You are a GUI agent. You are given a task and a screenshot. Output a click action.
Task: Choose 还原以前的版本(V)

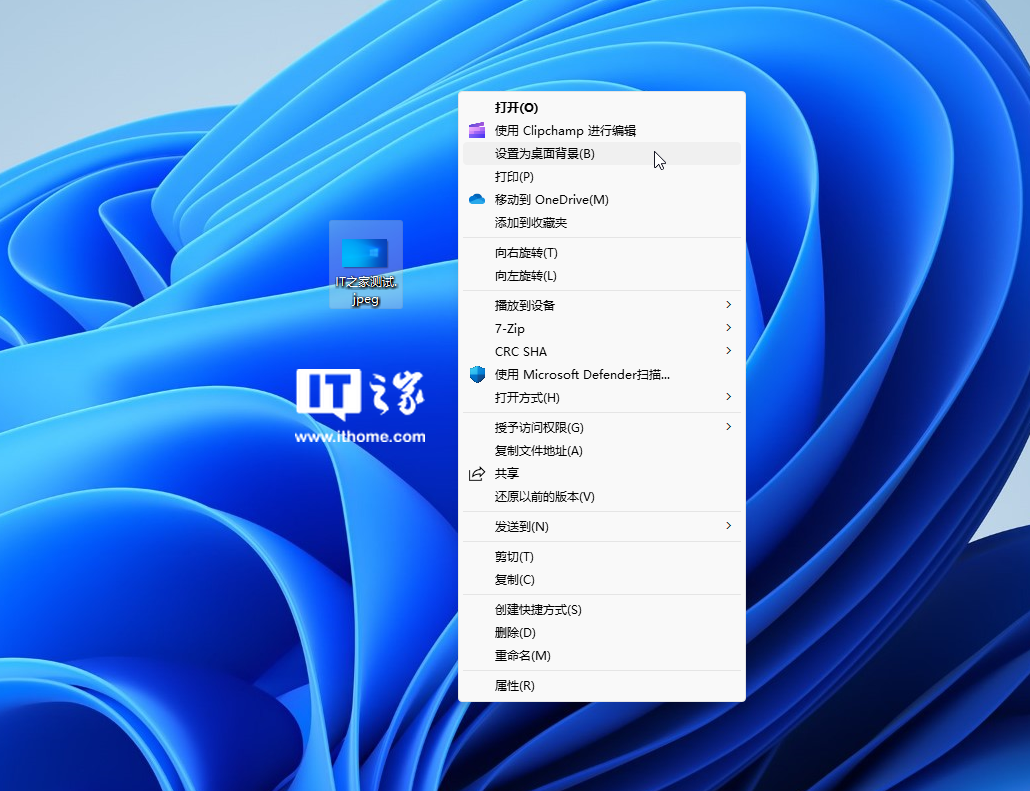(x=602, y=497)
